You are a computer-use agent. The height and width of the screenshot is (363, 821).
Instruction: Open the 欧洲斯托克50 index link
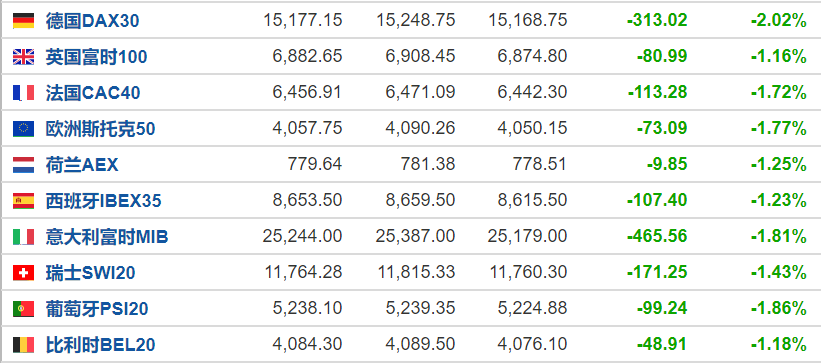click(x=101, y=129)
